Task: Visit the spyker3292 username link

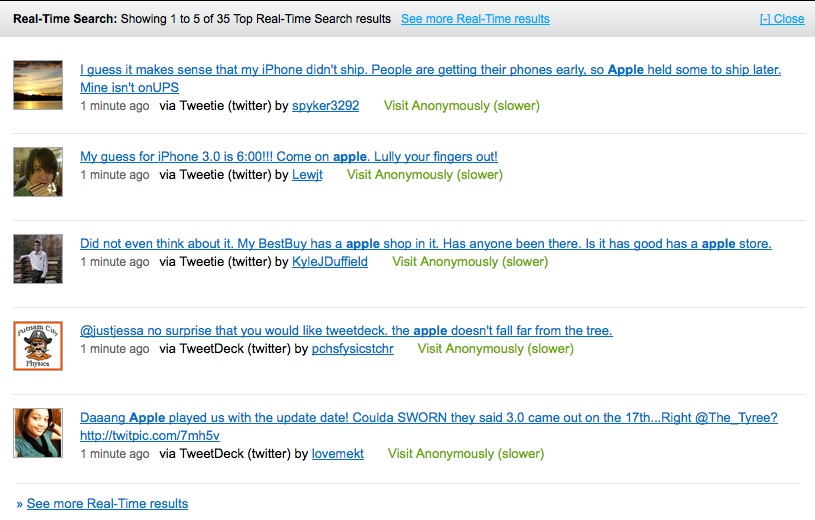Action: pos(325,106)
